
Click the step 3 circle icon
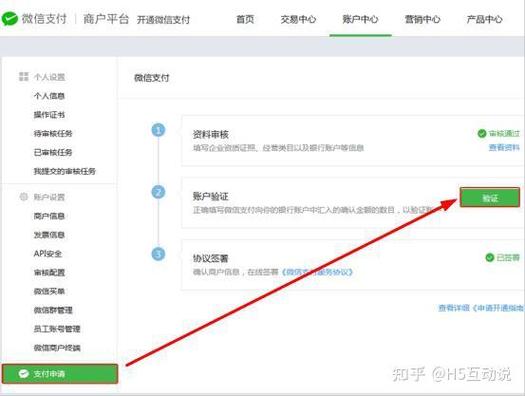pyautogui.click(x=158, y=254)
